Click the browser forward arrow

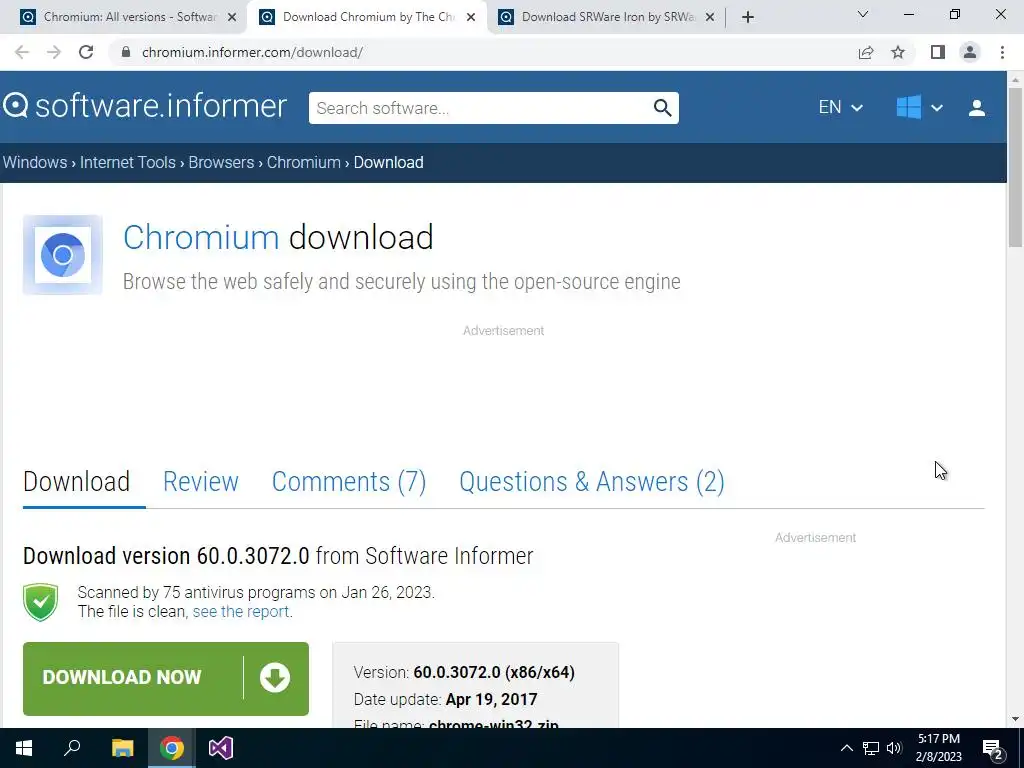click(x=54, y=52)
